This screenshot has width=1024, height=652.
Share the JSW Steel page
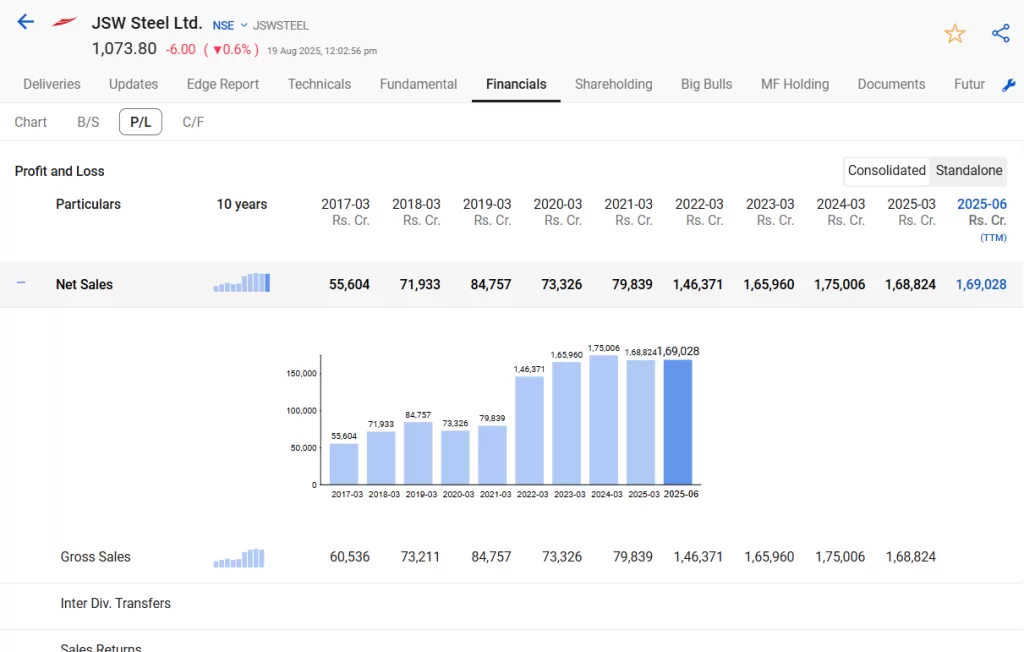click(1000, 33)
